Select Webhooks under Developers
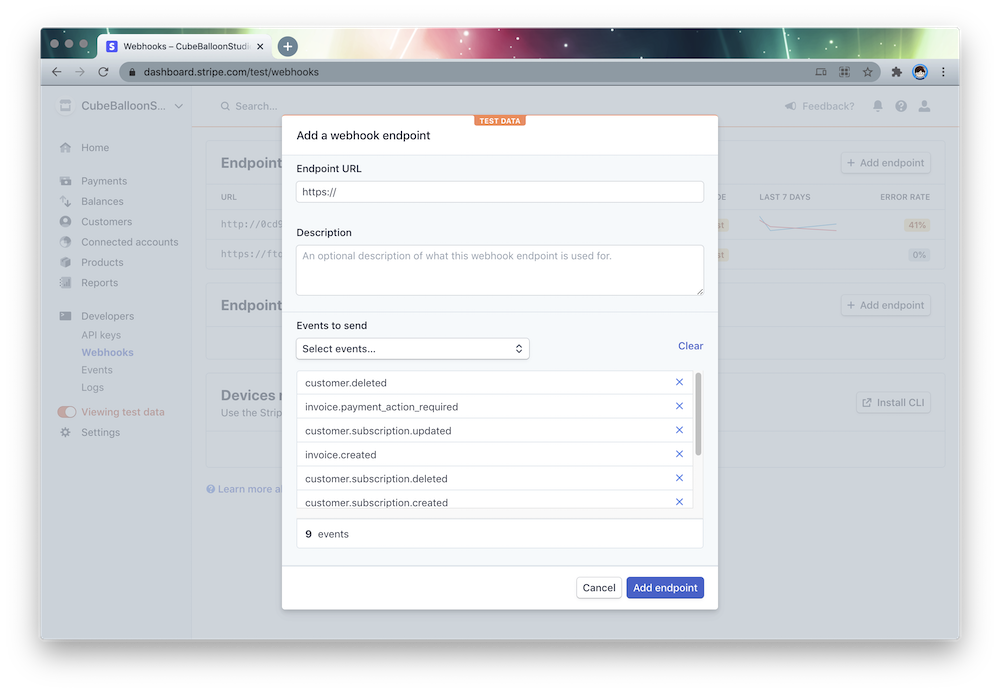The width and height of the screenshot is (1000, 693). (107, 353)
